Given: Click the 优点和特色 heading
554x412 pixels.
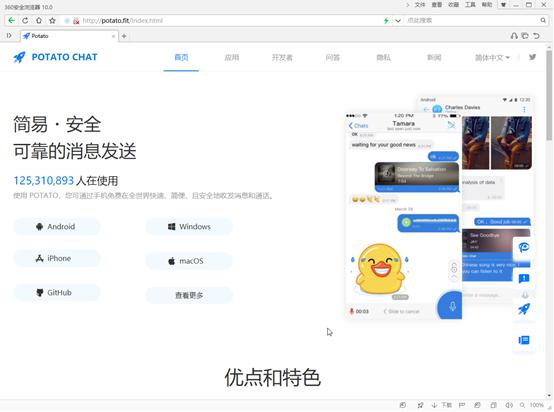Looking at the screenshot, I should point(272,377).
